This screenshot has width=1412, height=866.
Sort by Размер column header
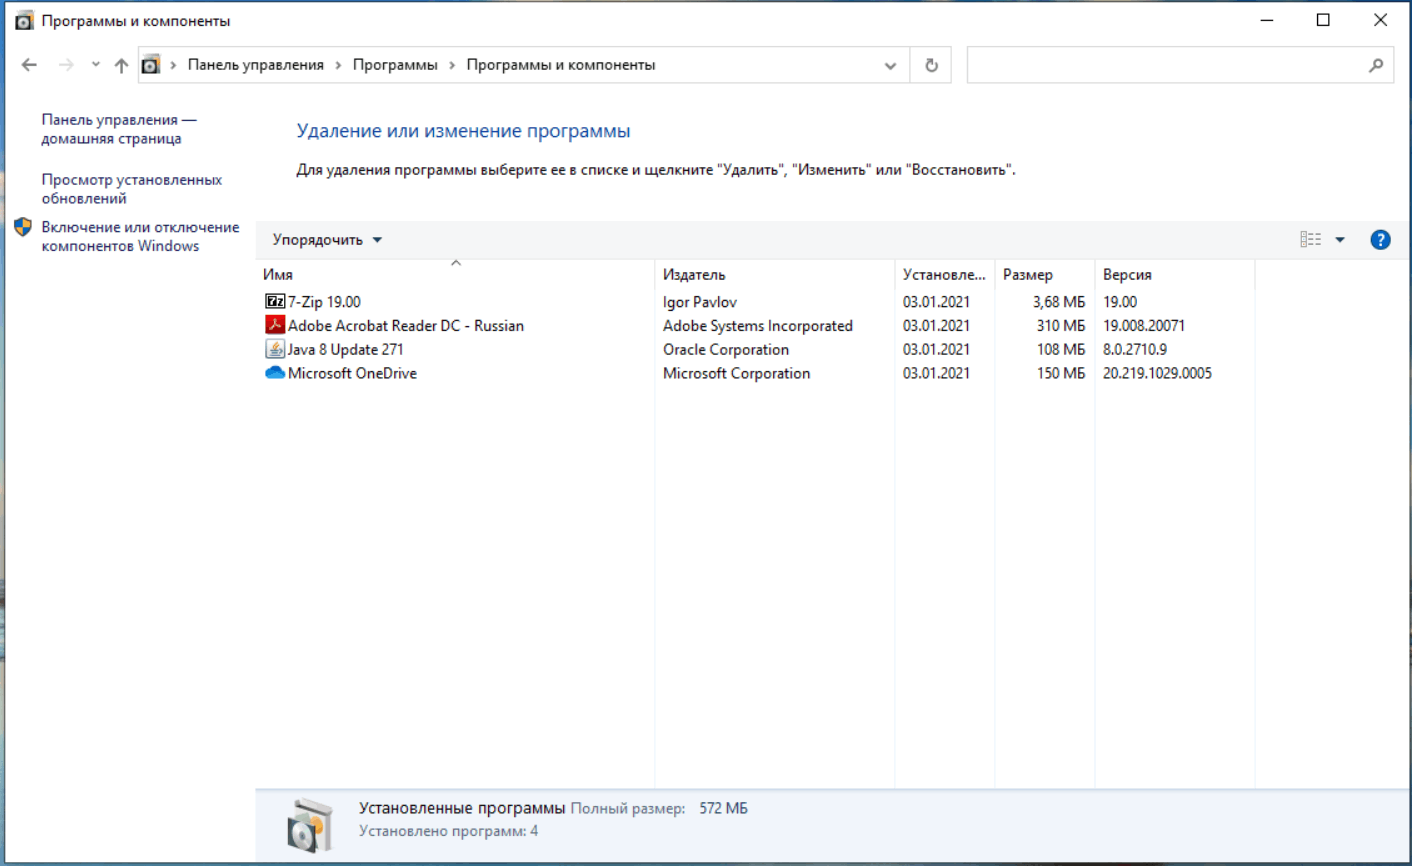click(x=1045, y=274)
